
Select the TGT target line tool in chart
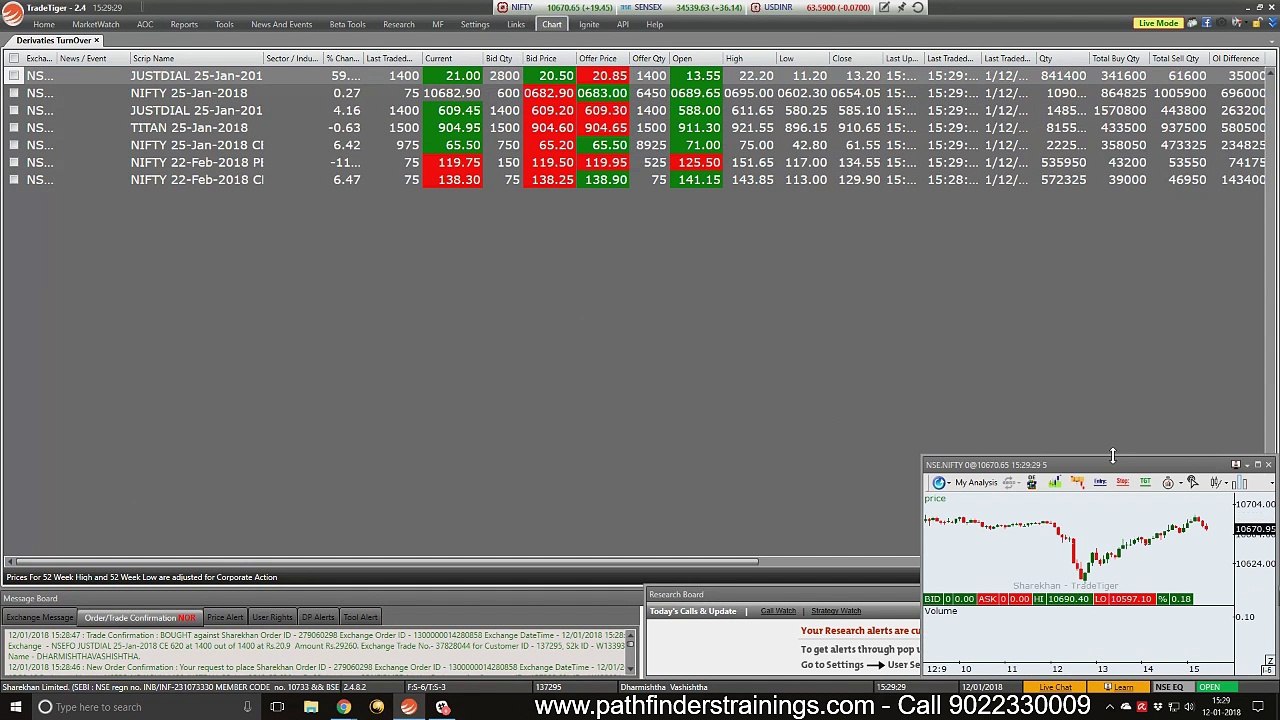tap(1145, 483)
